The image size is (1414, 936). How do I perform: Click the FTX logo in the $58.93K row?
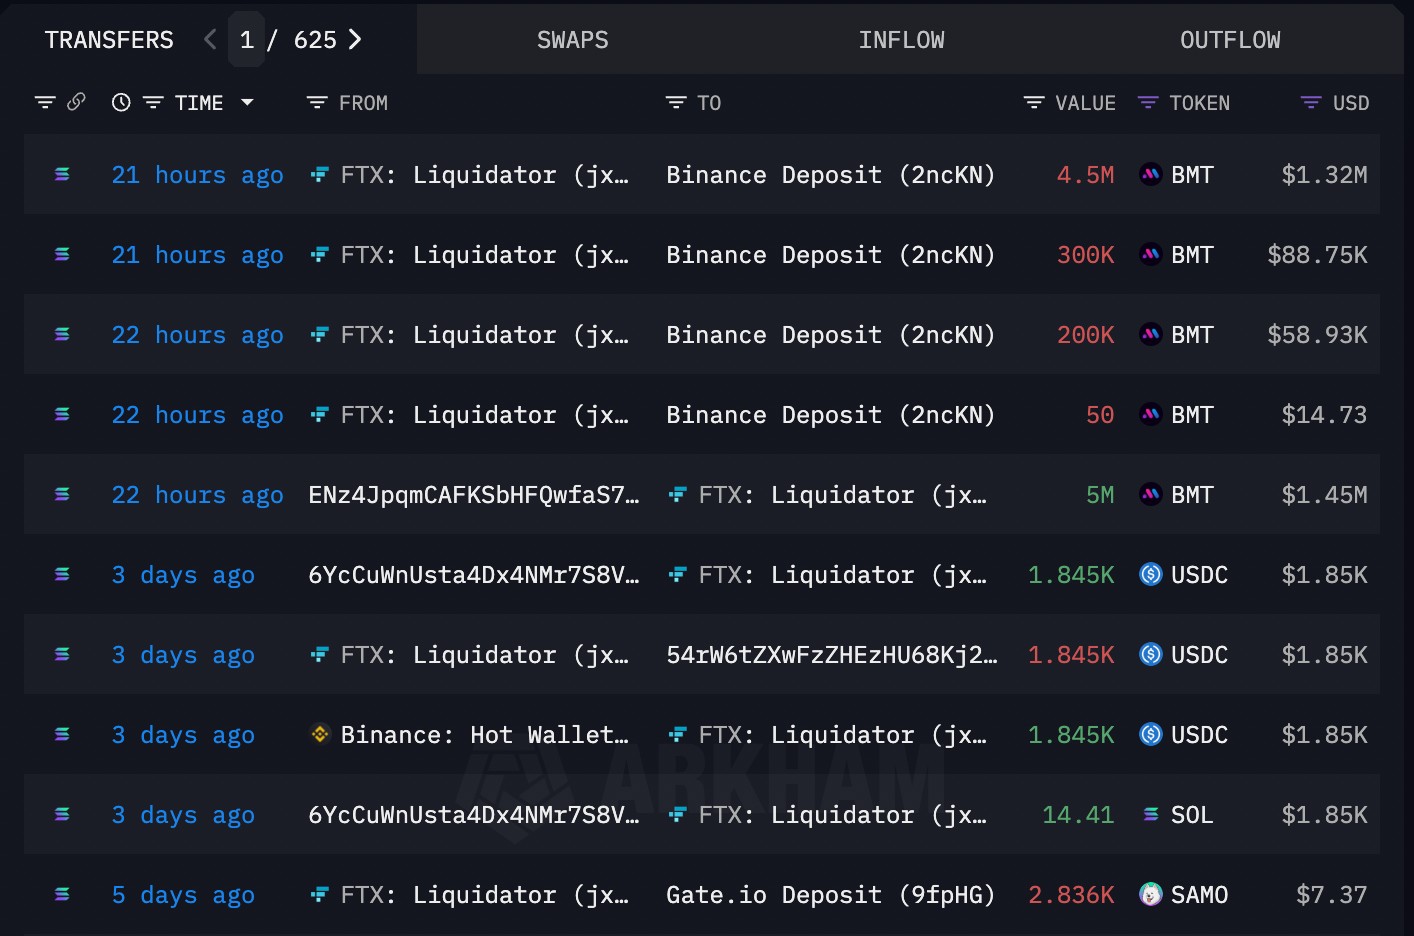[319, 335]
